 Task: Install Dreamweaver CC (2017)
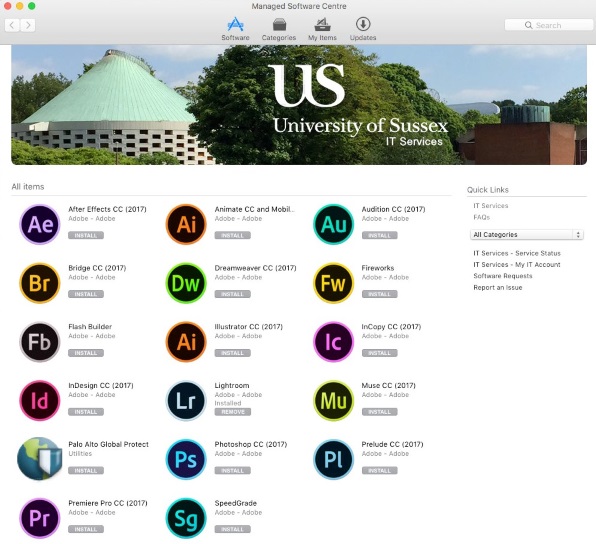tap(233, 294)
